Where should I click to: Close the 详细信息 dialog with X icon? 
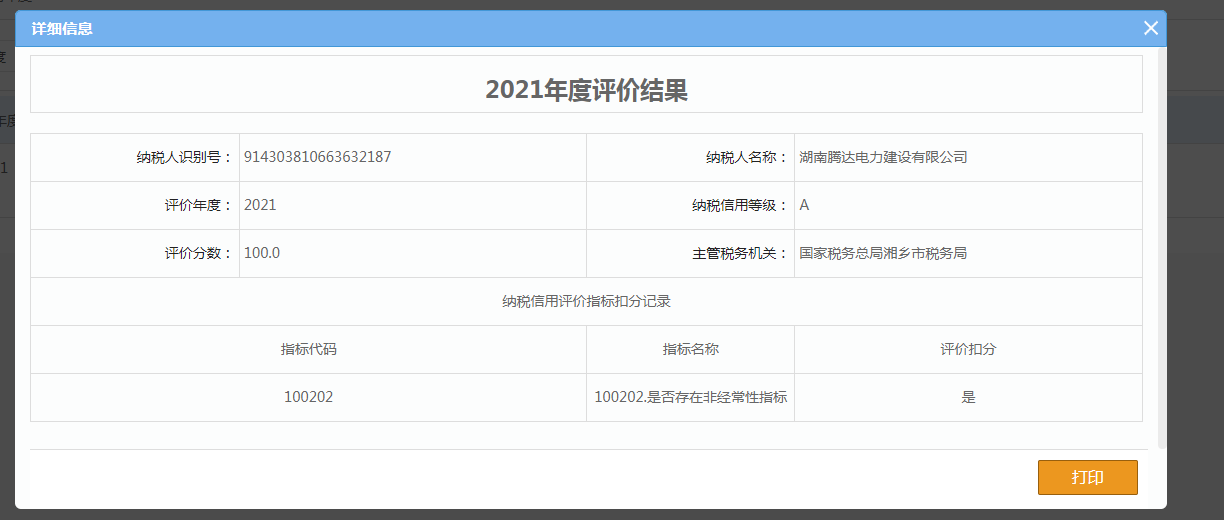1150,28
